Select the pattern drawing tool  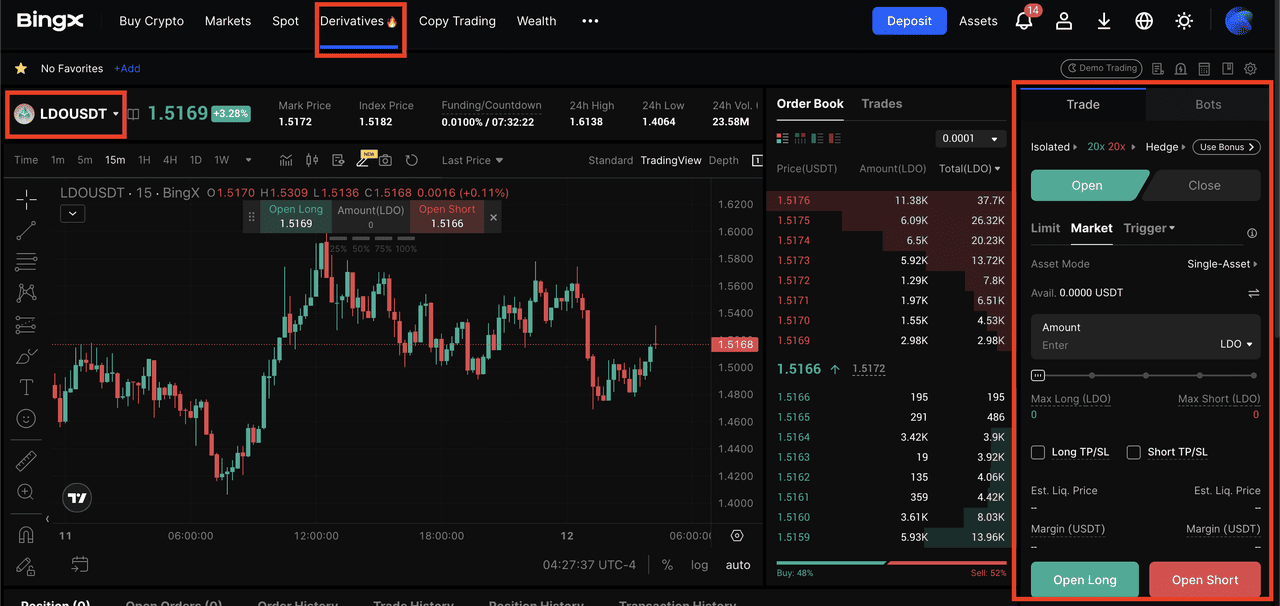pos(26,293)
